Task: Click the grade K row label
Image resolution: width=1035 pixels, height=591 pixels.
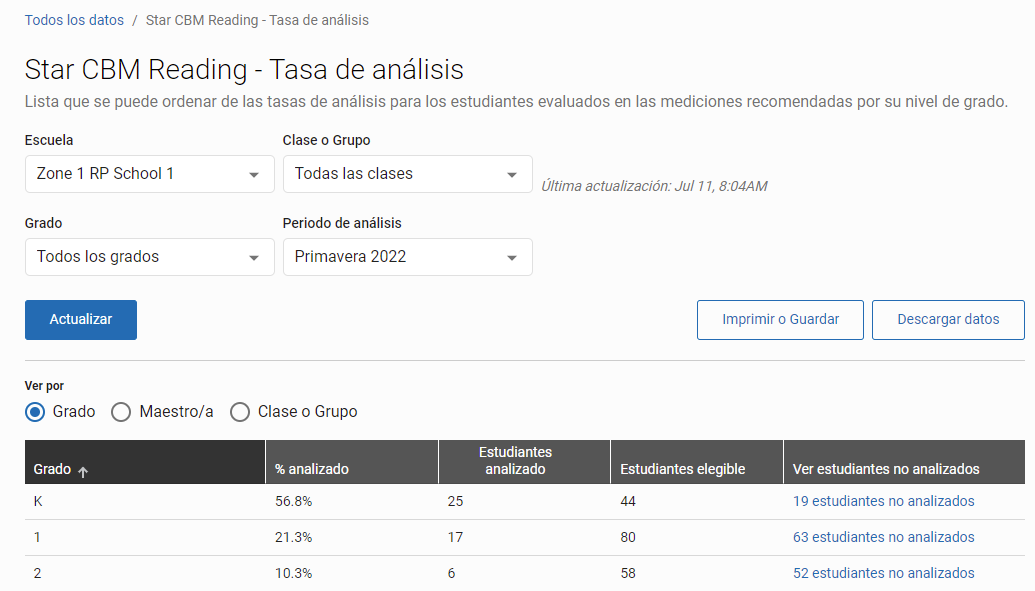Action: (38, 501)
